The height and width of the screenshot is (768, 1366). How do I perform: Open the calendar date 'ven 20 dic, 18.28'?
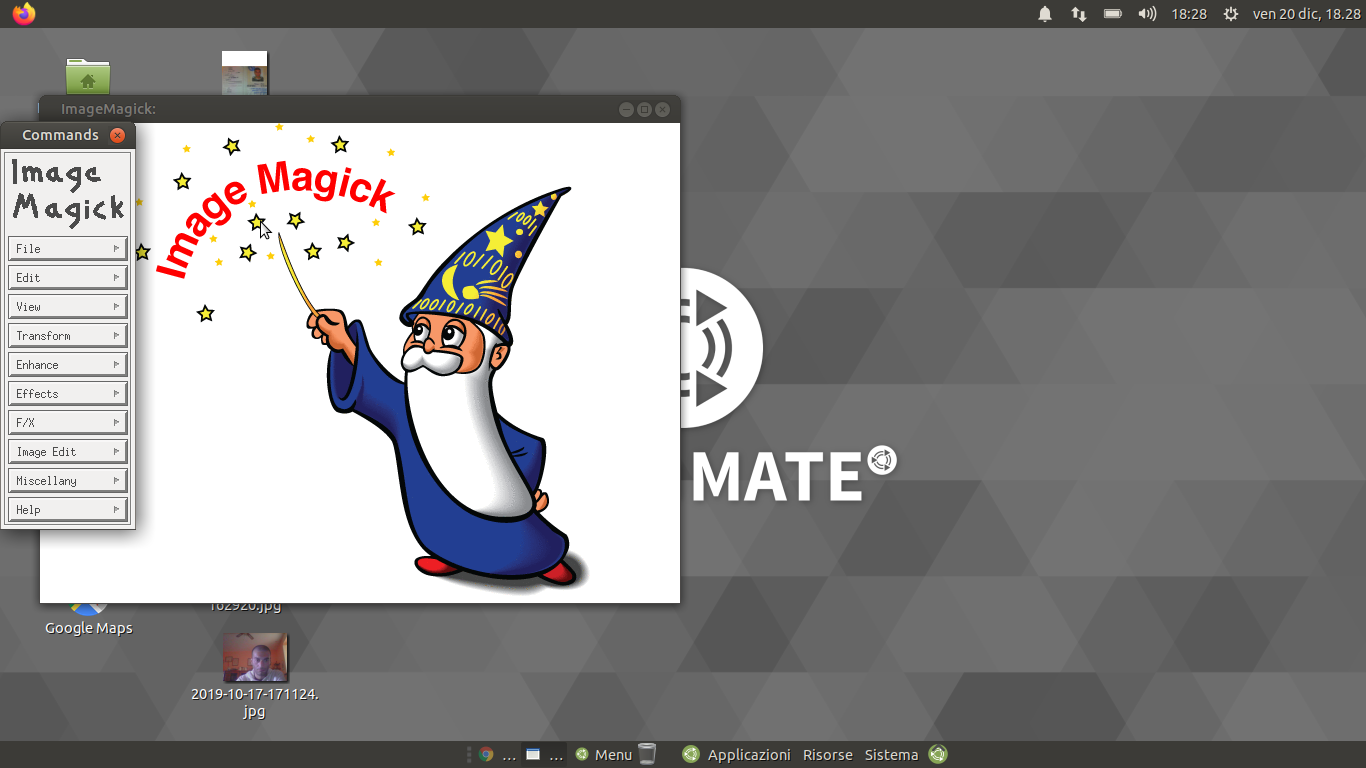coord(1307,14)
